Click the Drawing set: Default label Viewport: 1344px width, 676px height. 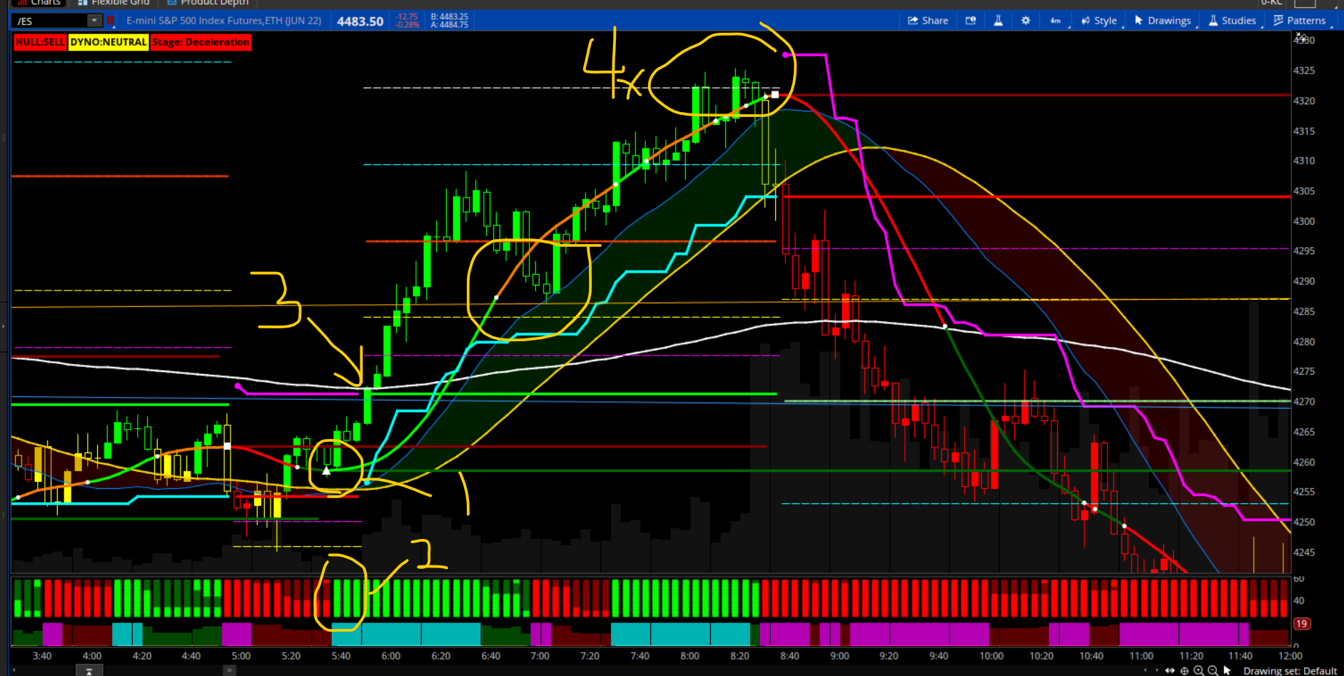coord(1289,671)
